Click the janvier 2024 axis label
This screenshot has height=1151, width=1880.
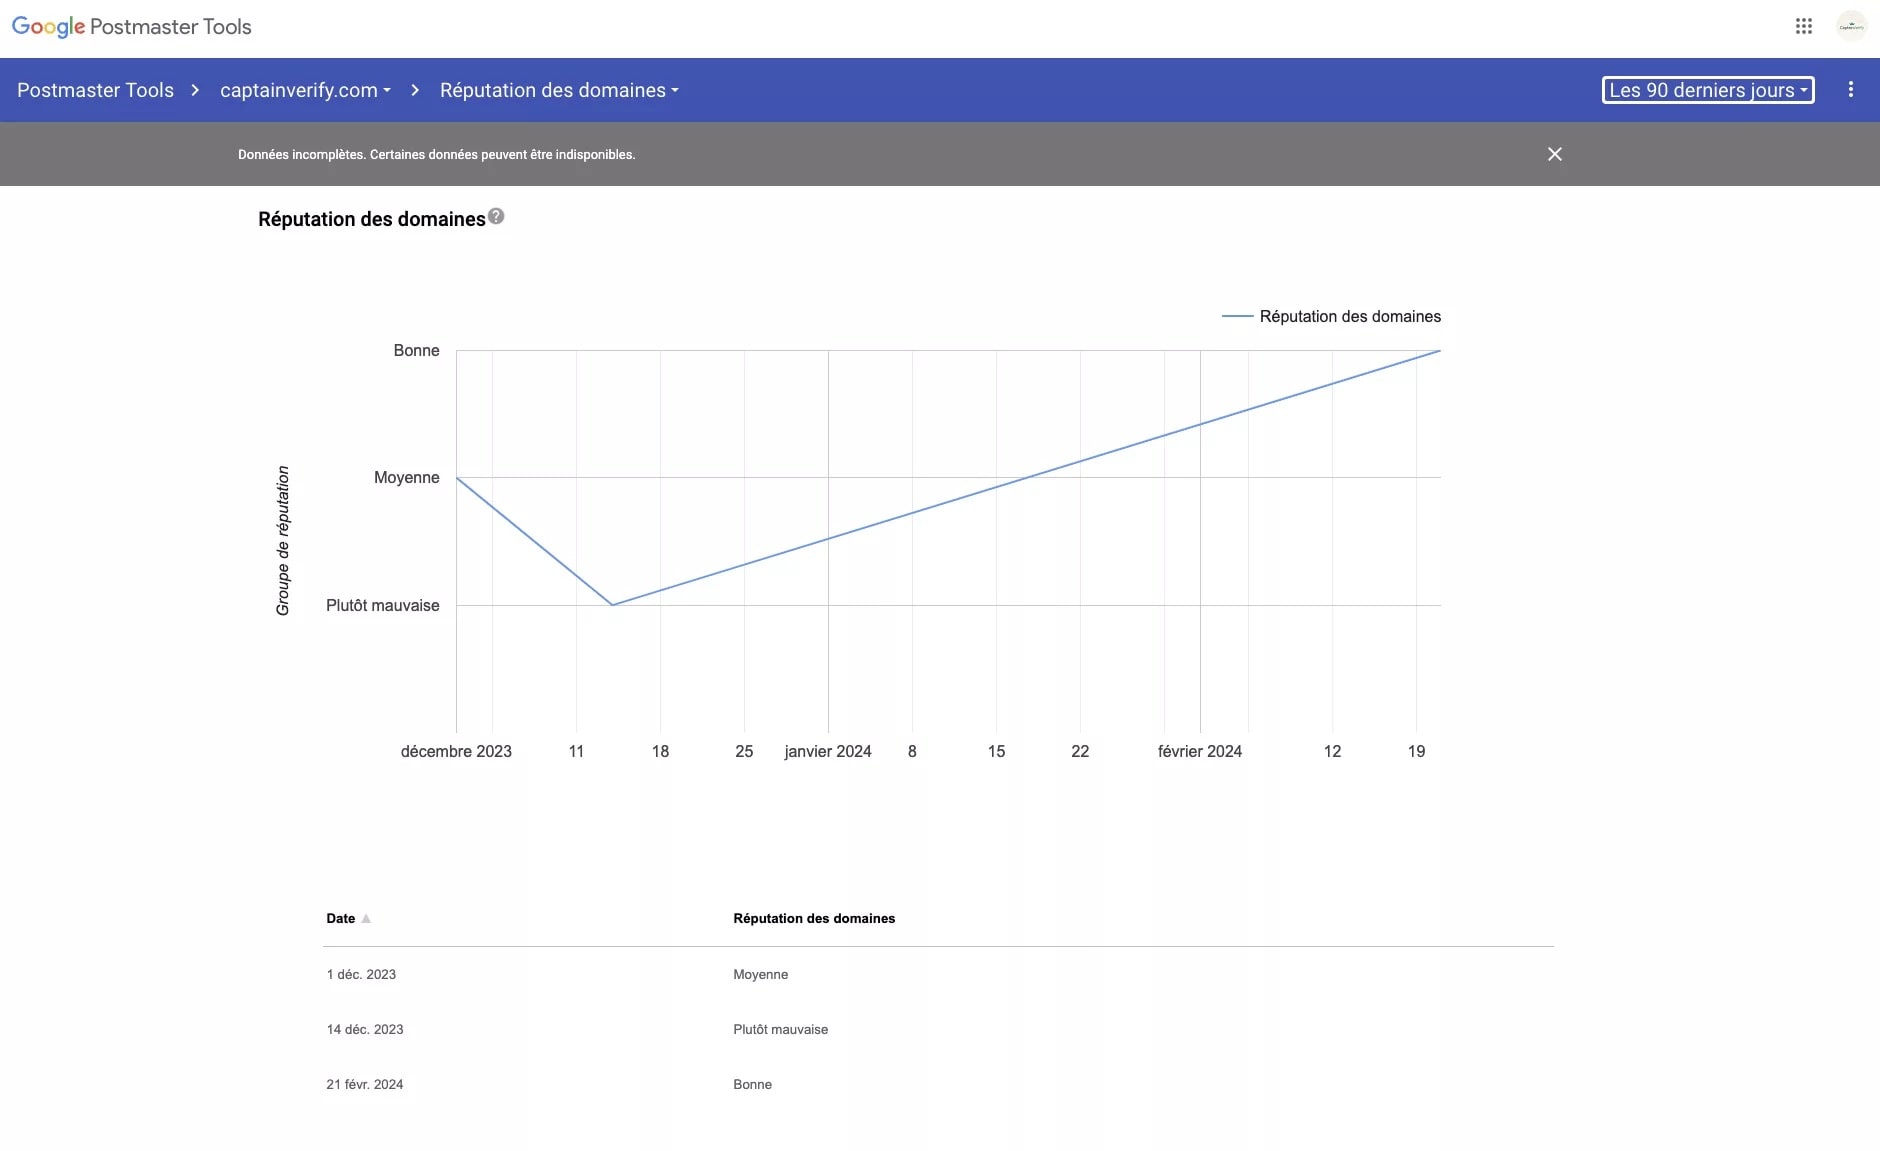click(828, 751)
